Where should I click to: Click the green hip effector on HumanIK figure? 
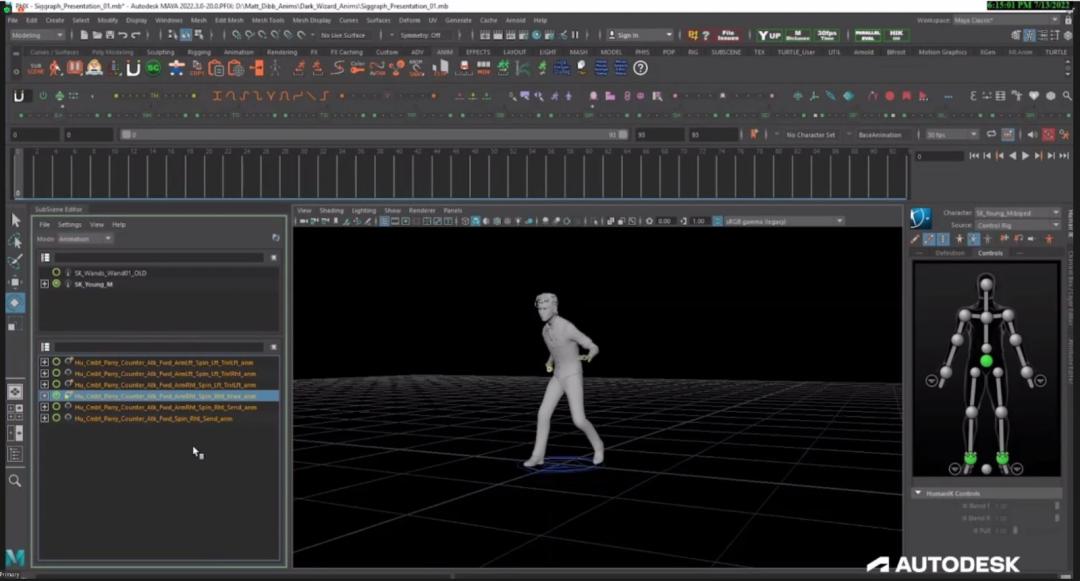986,360
